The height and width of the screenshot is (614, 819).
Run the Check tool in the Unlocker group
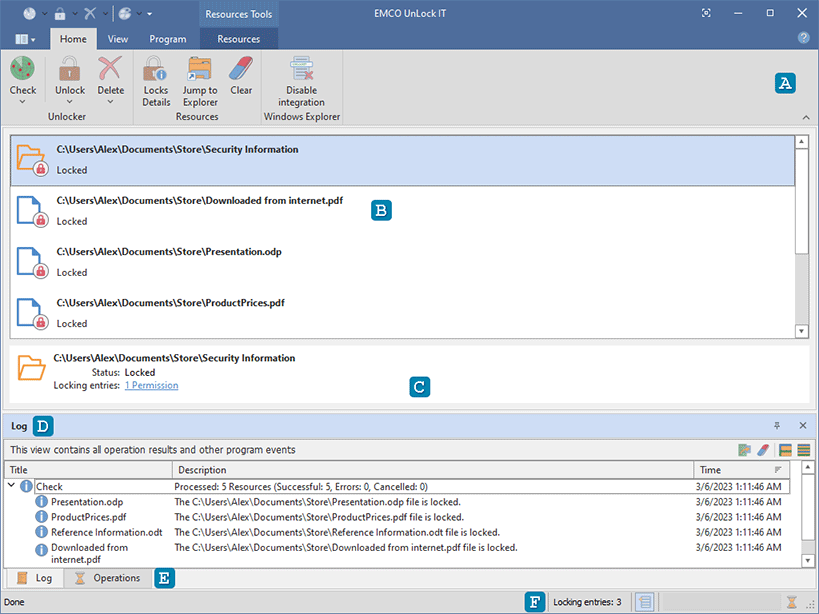click(x=22, y=70)
